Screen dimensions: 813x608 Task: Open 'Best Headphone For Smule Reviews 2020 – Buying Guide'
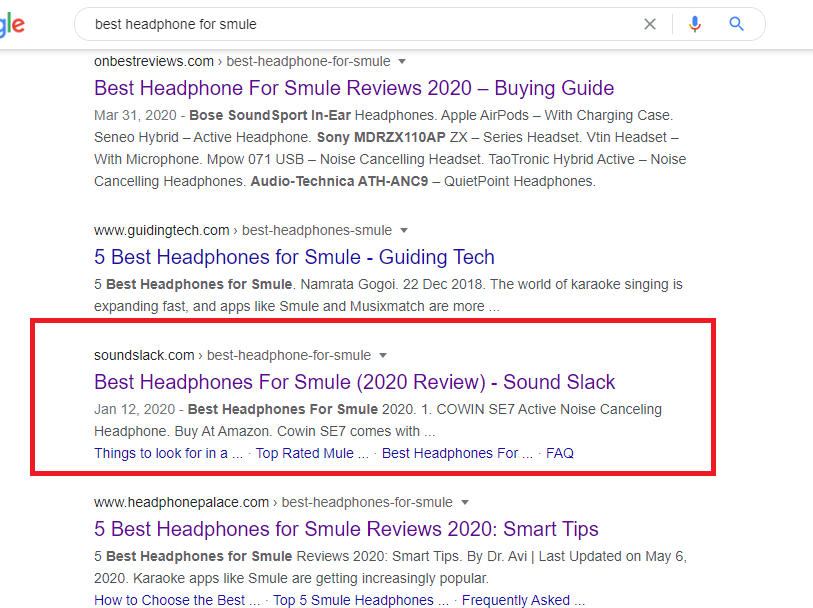point(354,88)
